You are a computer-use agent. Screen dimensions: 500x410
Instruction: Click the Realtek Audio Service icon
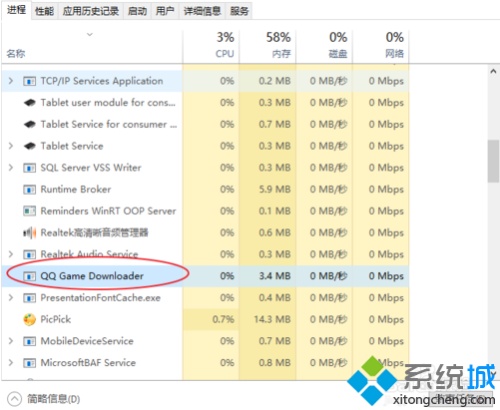[x=29, y=254]
